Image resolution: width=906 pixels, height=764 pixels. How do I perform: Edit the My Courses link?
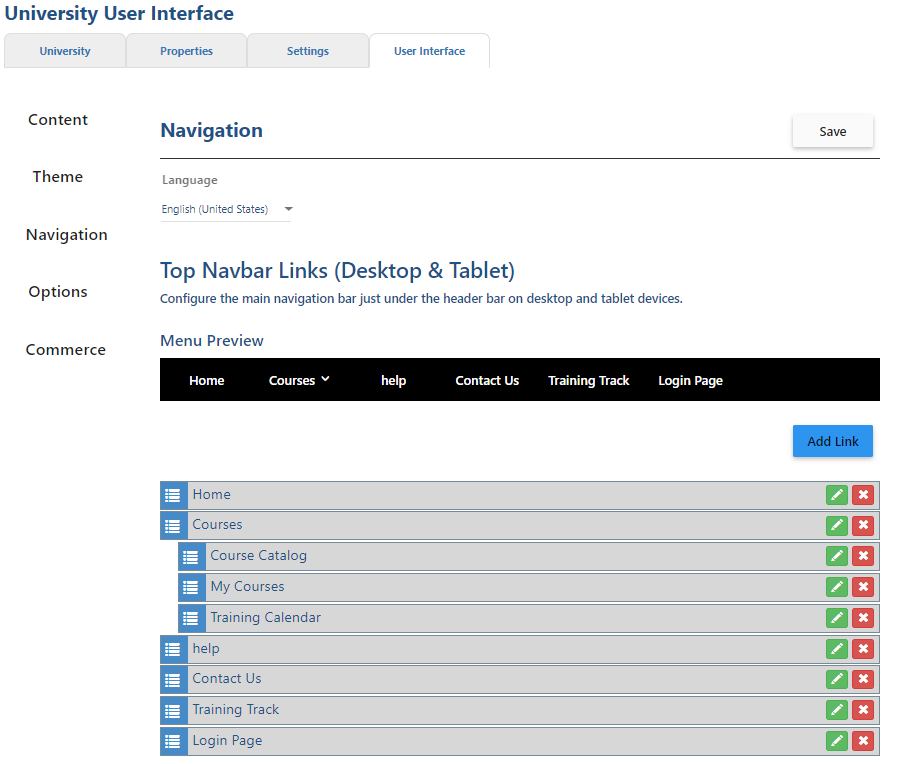pos(836,587)
